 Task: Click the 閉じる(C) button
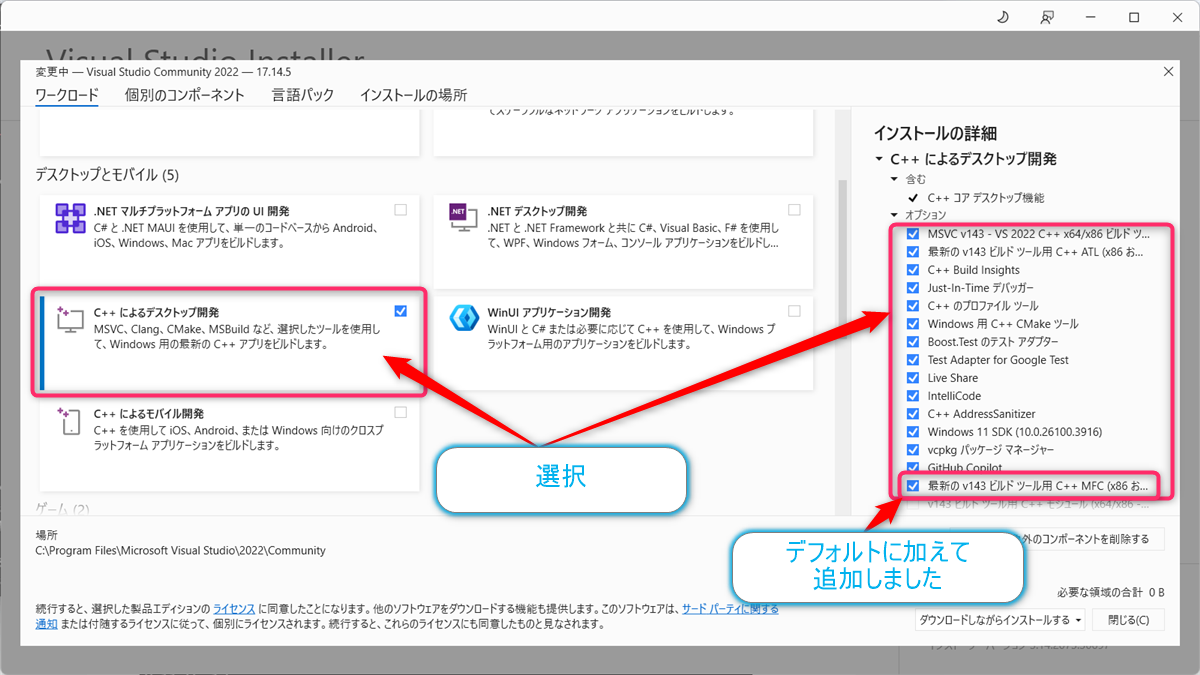tap(1128, 619)
